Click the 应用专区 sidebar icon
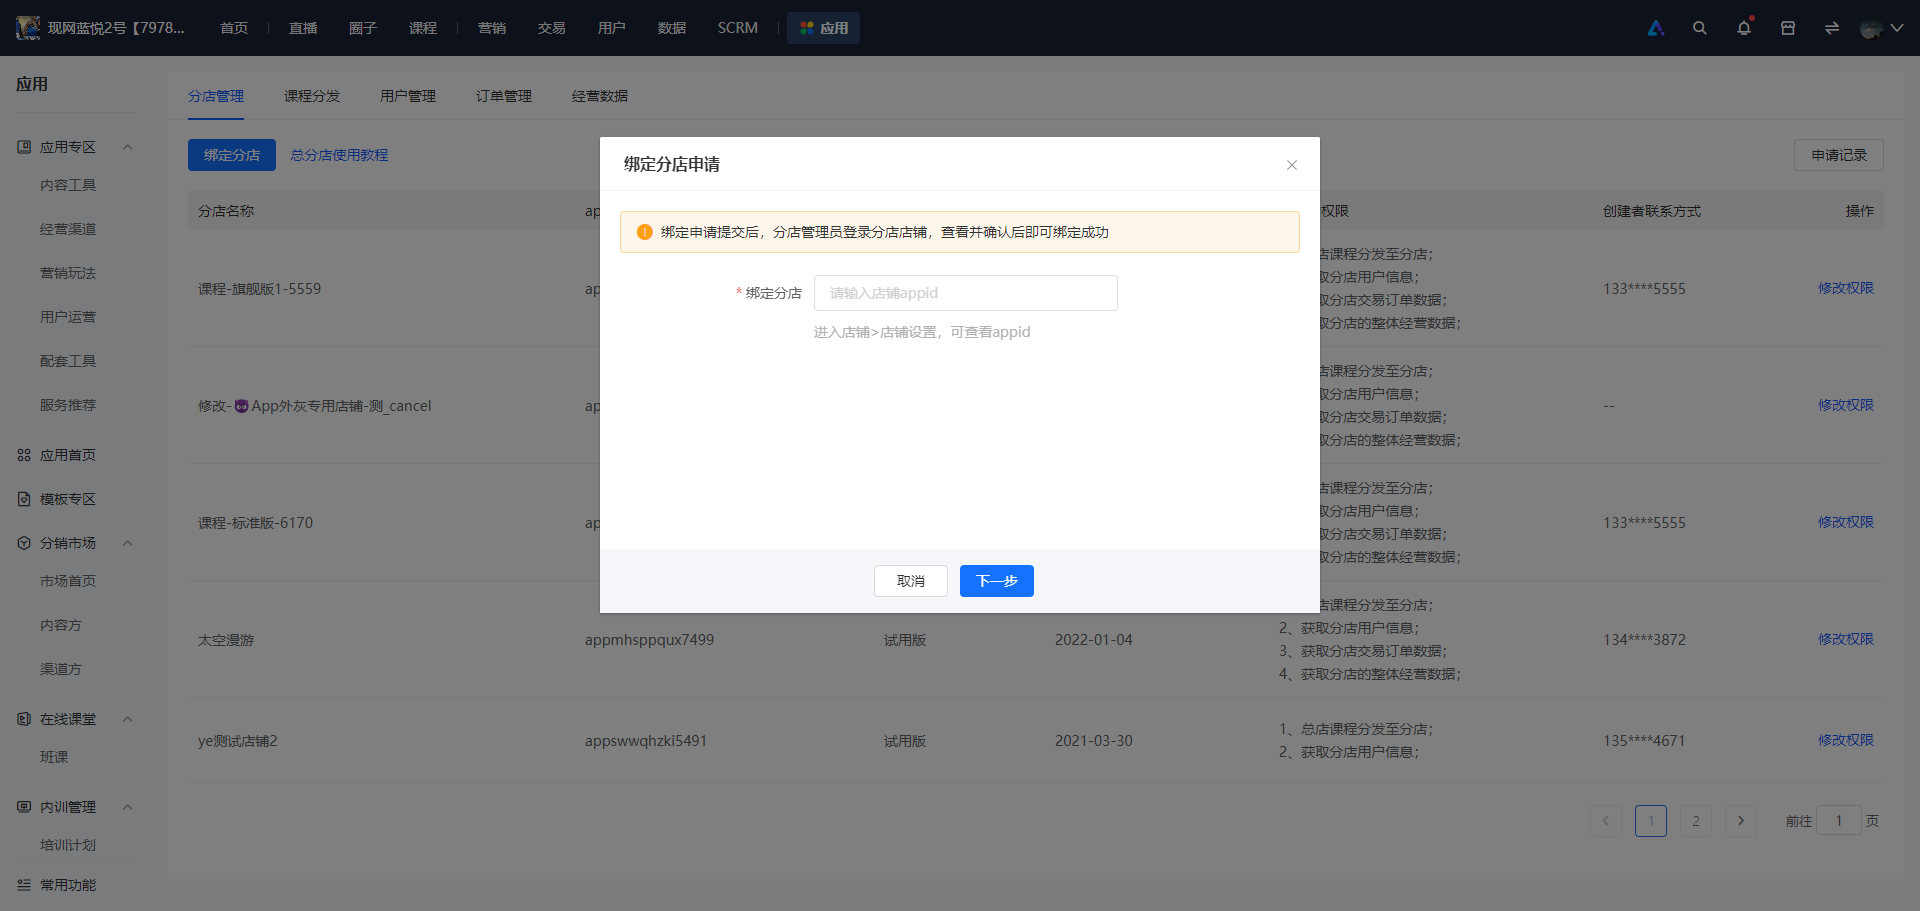Screen dimensions: 1920x911 coord(24,147)
